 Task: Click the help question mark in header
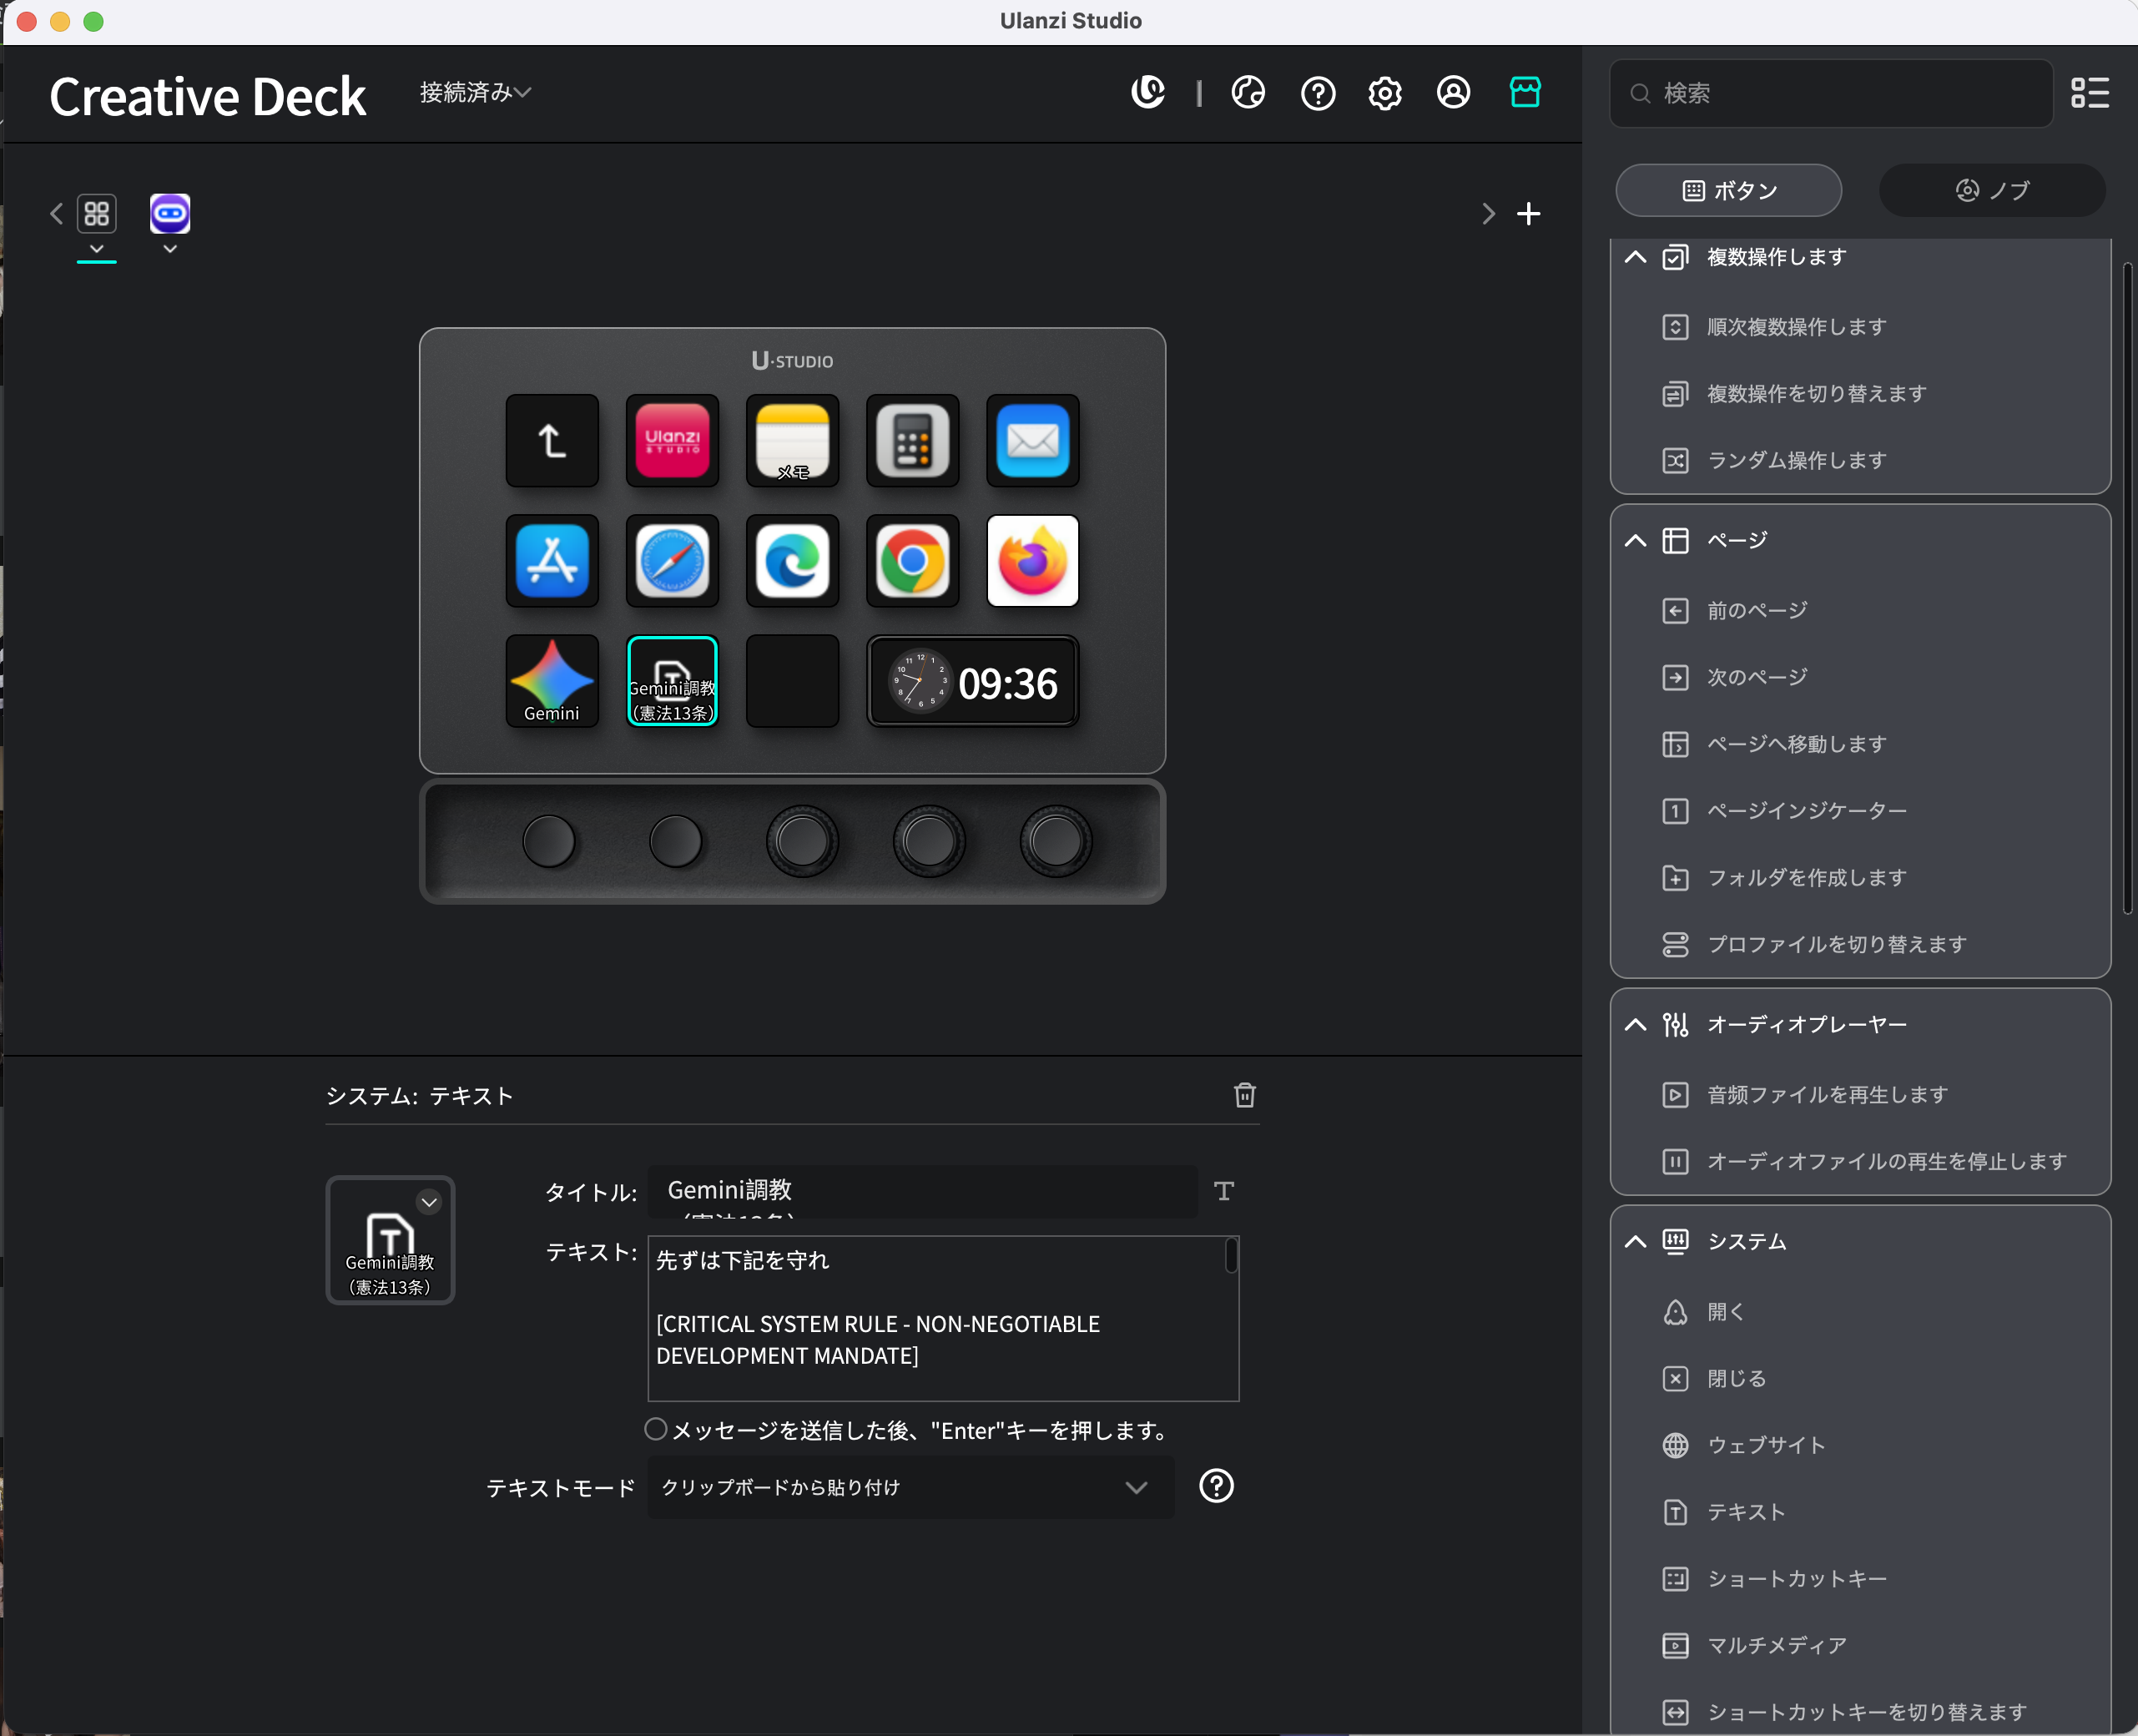pos(1318,93)
